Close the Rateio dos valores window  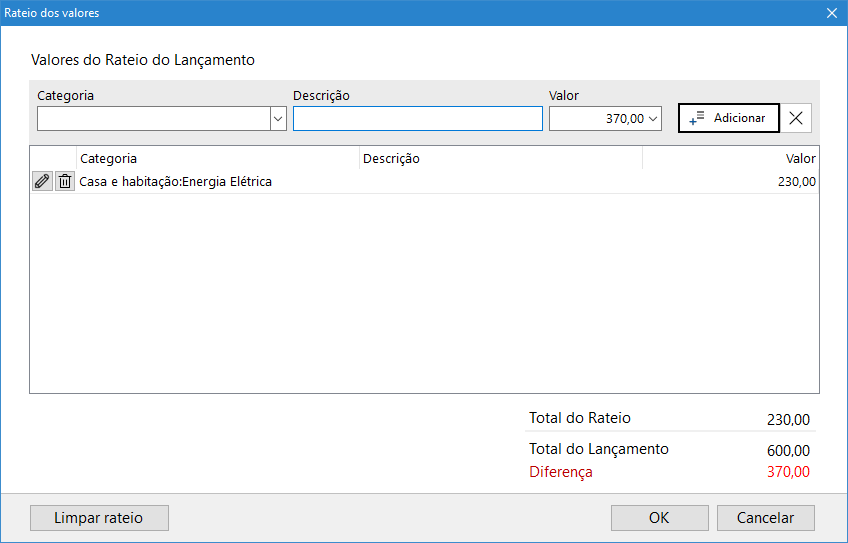[831, 13]
